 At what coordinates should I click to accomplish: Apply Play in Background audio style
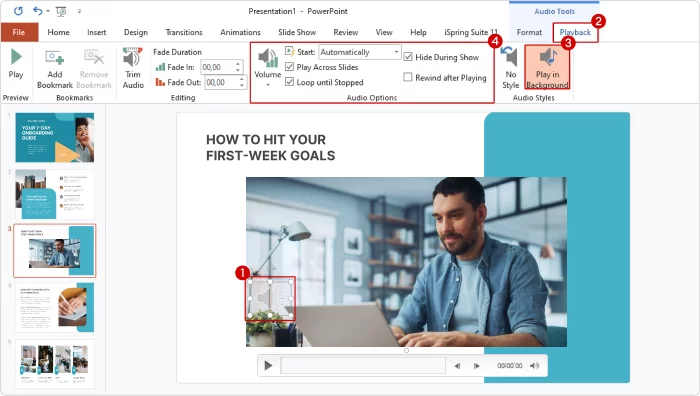click(x=547, y=67)
